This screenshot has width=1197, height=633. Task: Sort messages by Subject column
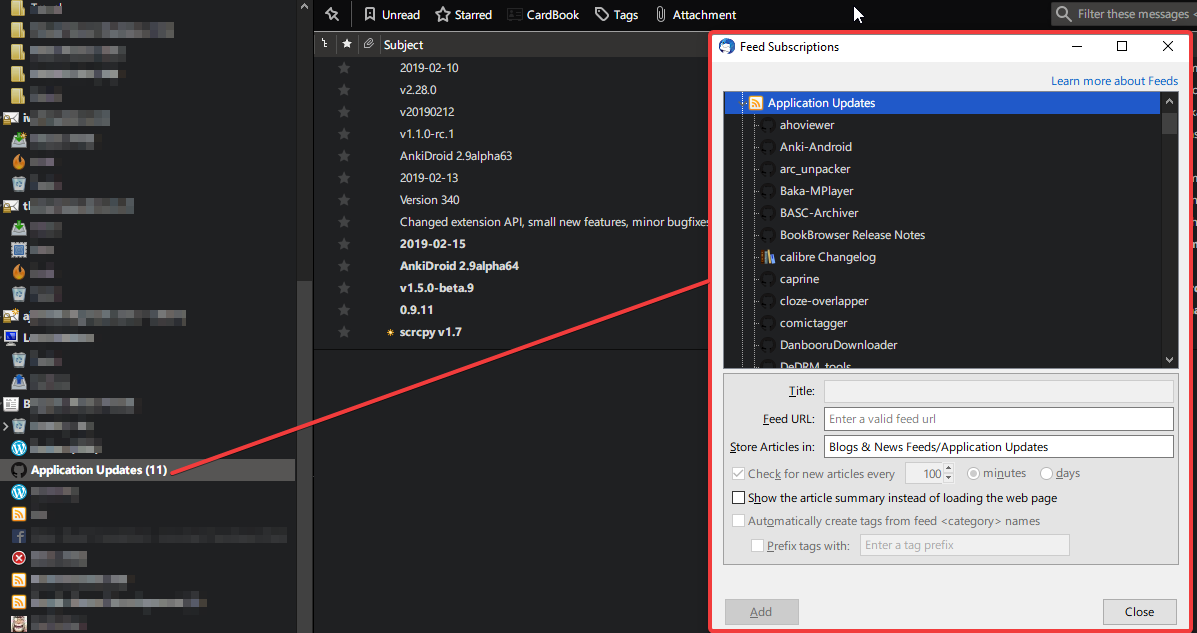click(x=403, y=45)
